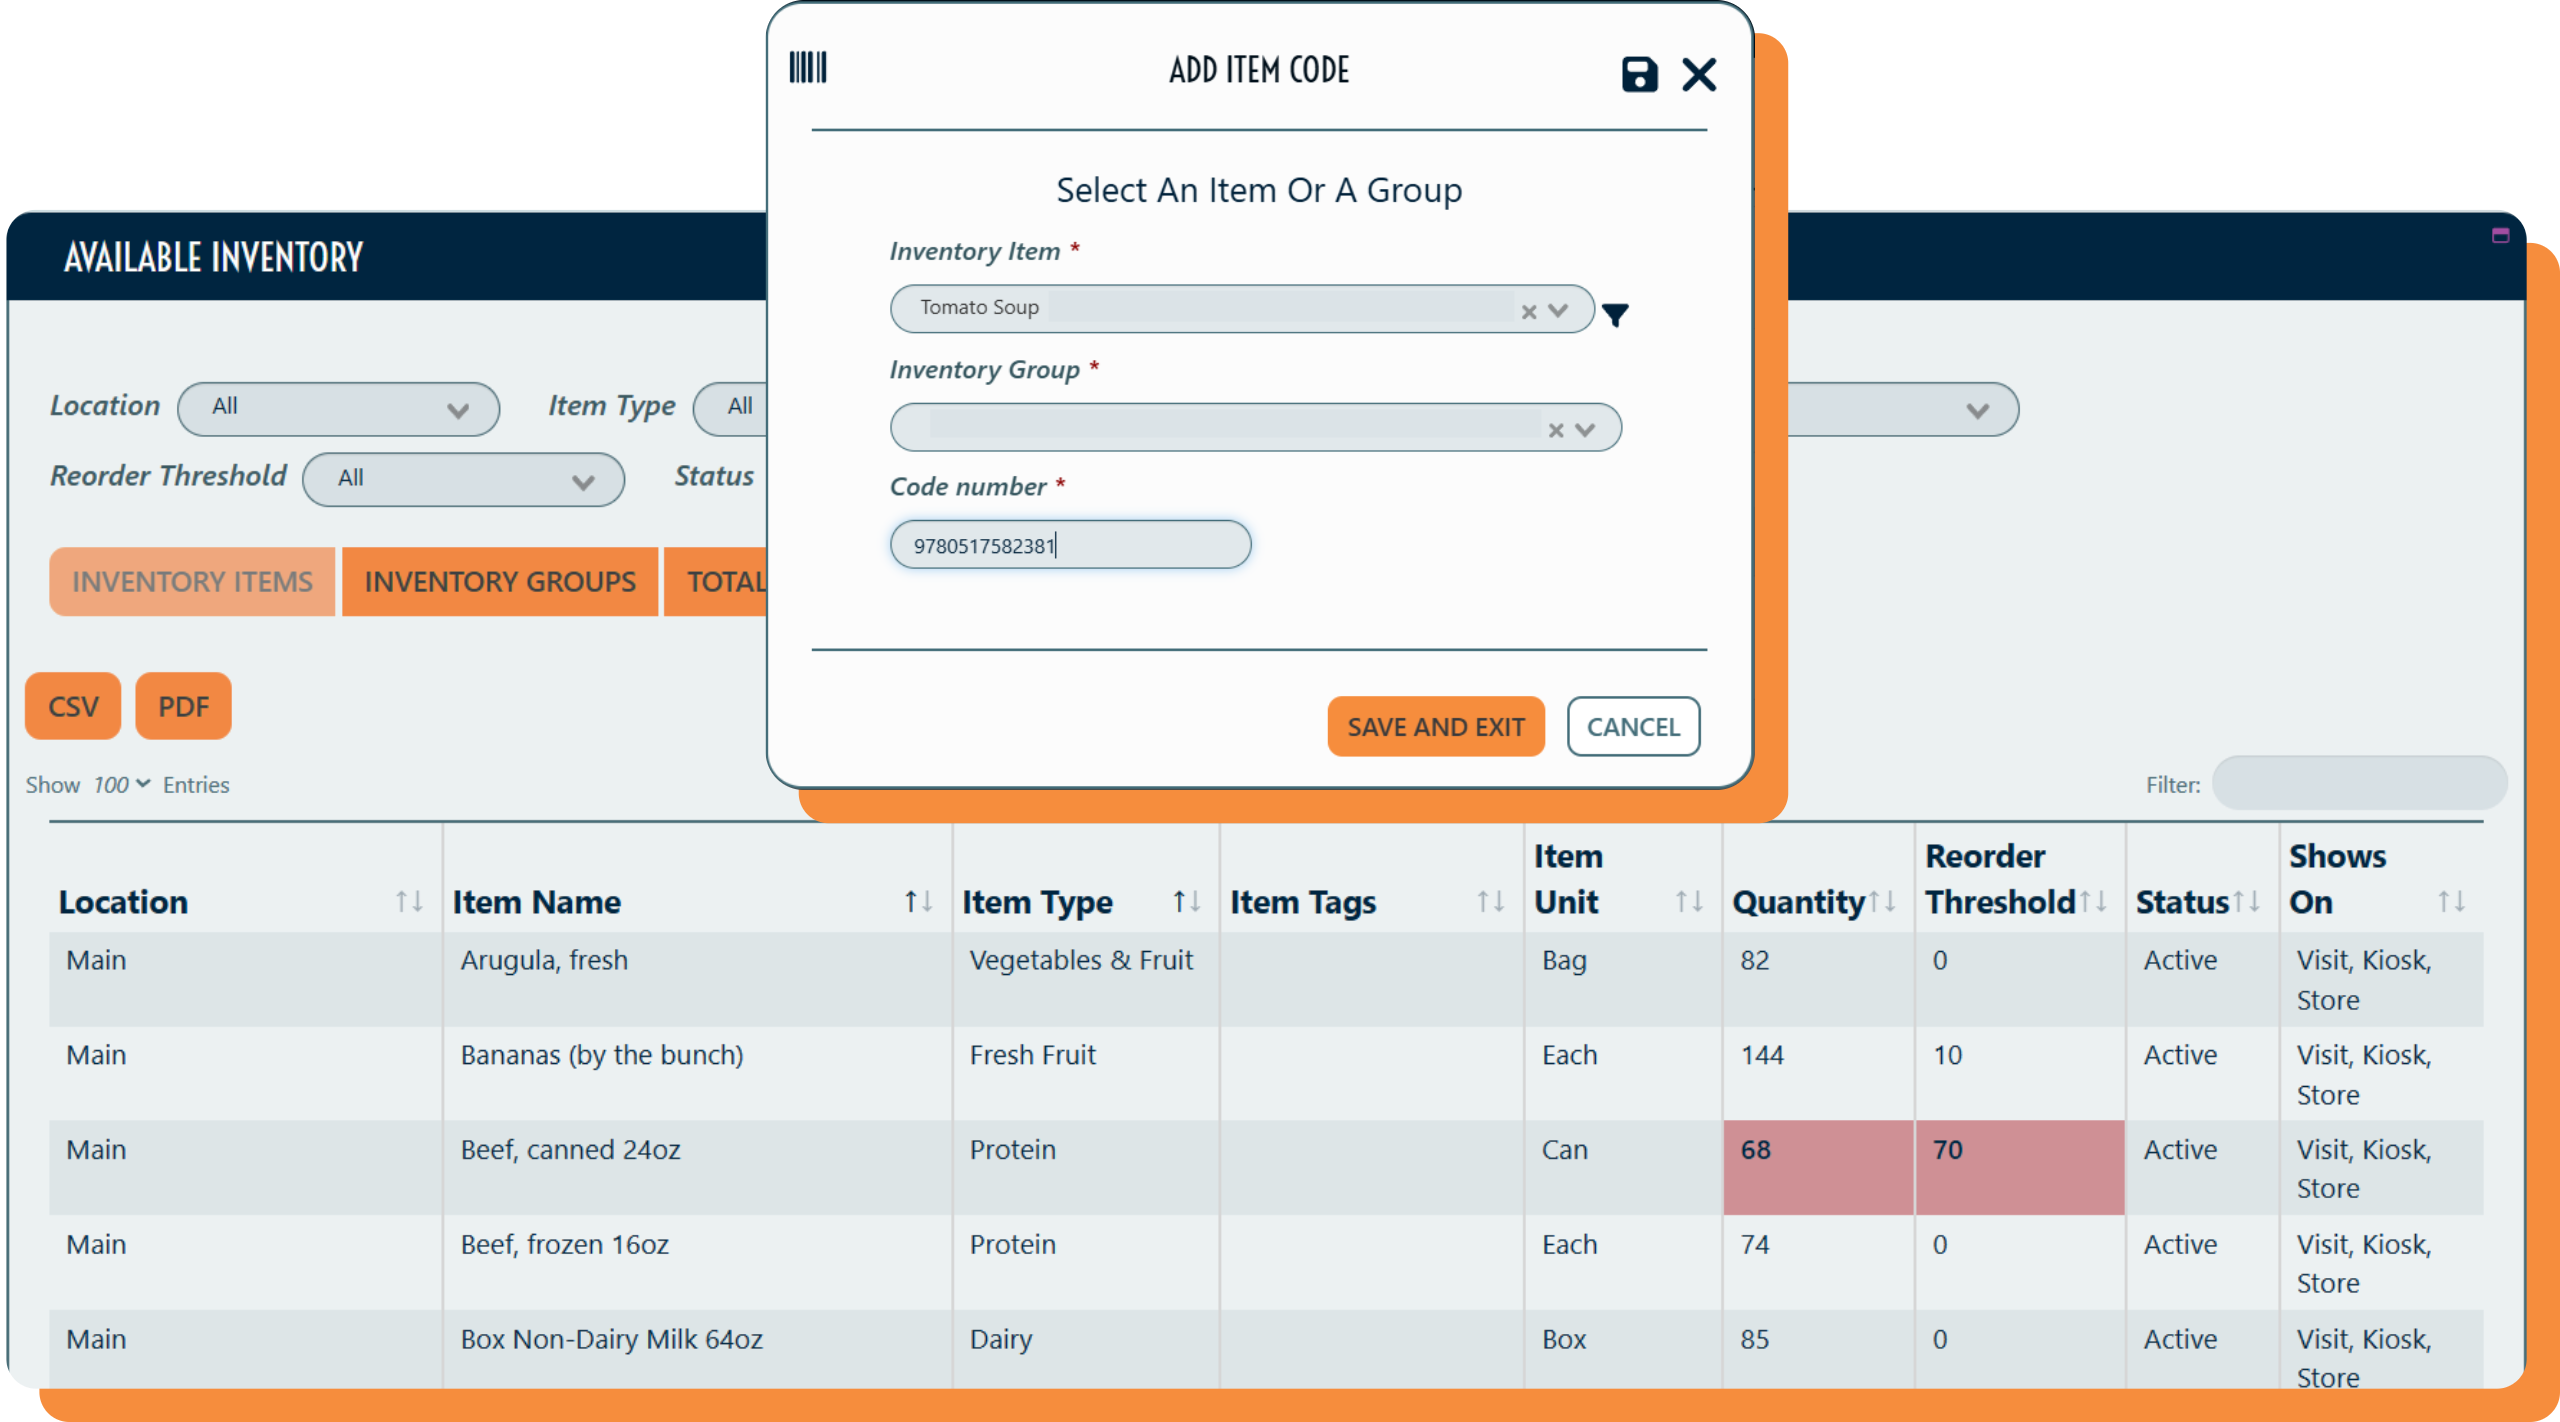This screenshot has height=1422, width=2560.
Task: Click the small purple window icon top right
Action: (x=2500, y=236)
